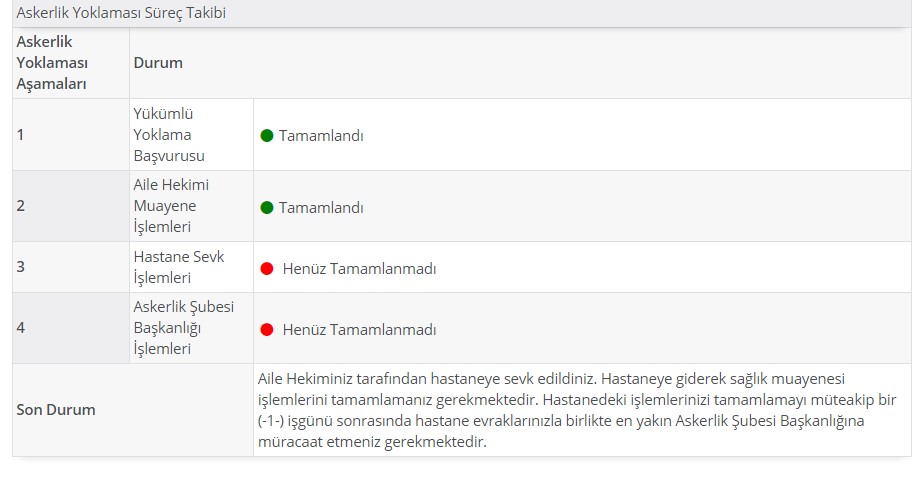Click the Son Durum description paragraph

[x=577, y=410]
